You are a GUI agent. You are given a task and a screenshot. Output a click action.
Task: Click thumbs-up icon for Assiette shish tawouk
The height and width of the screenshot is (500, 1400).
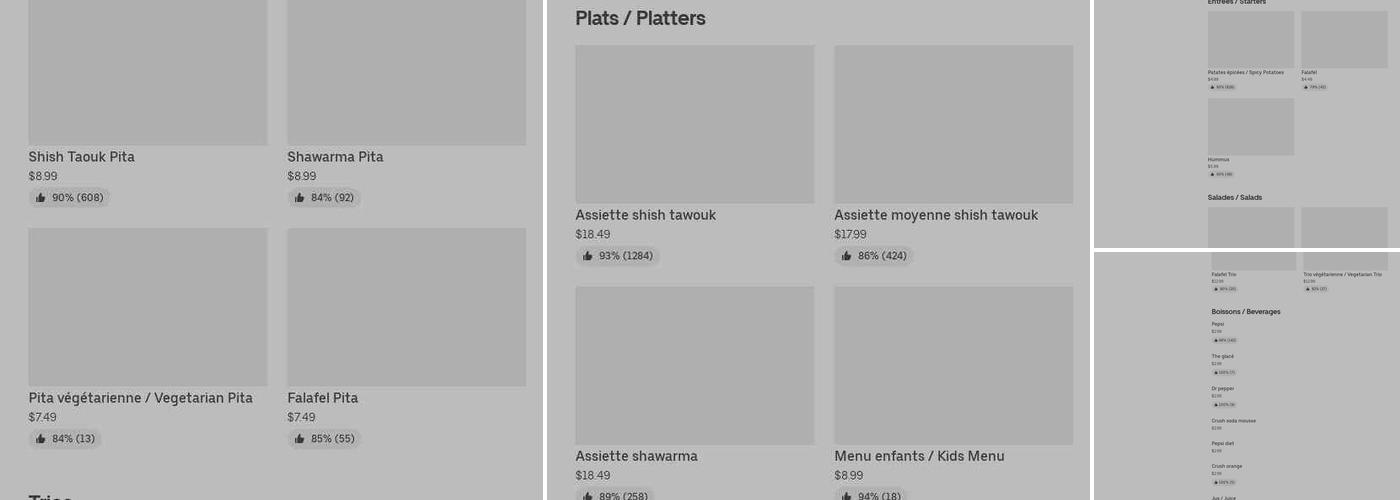(x=588, y=256)
